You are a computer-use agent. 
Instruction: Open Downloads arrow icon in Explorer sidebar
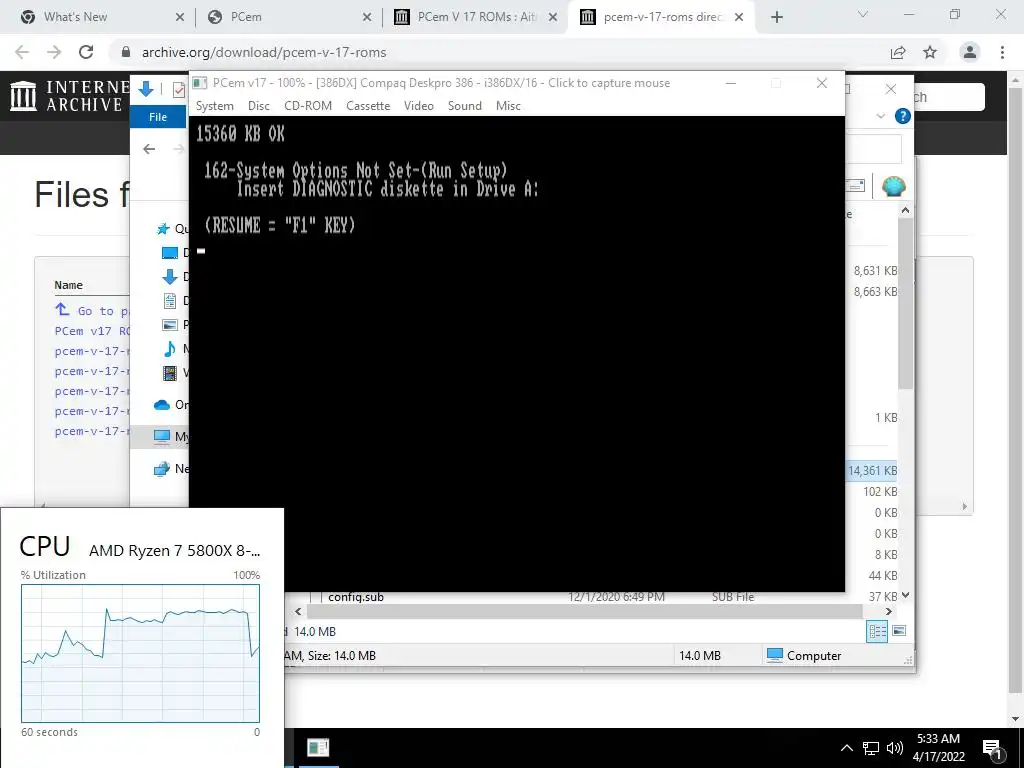169,277
